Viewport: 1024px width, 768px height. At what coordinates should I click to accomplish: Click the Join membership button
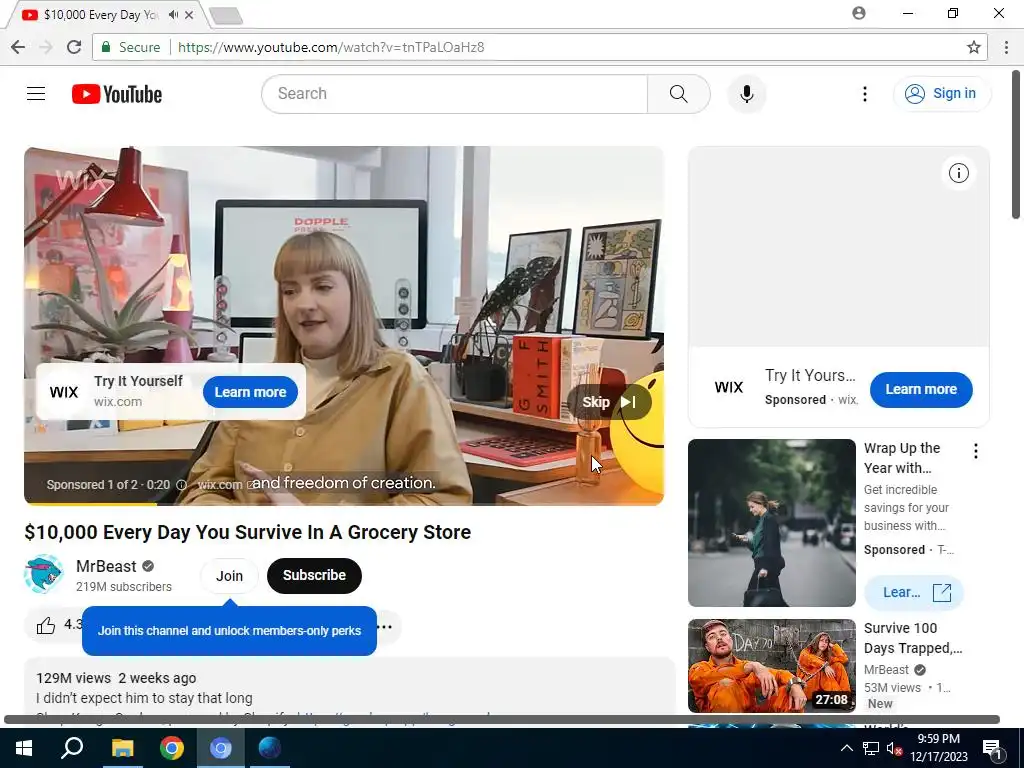pyautogui.click(x=229, y=576)
